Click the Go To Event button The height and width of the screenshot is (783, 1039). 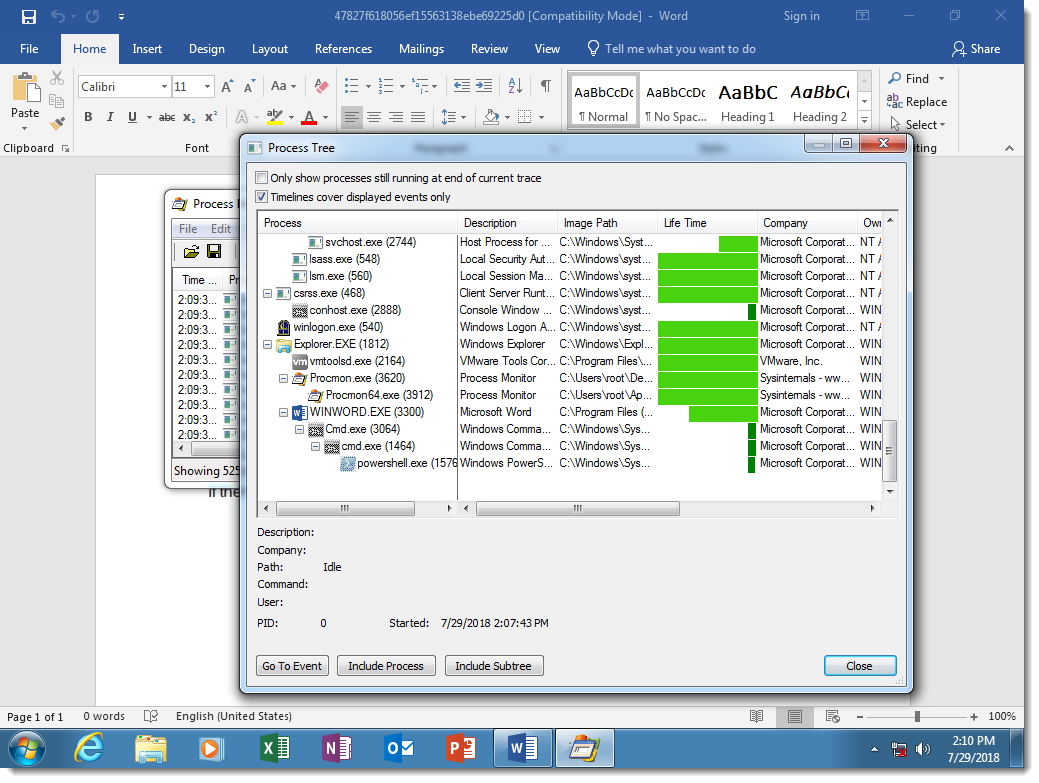(x=292, y=666)
